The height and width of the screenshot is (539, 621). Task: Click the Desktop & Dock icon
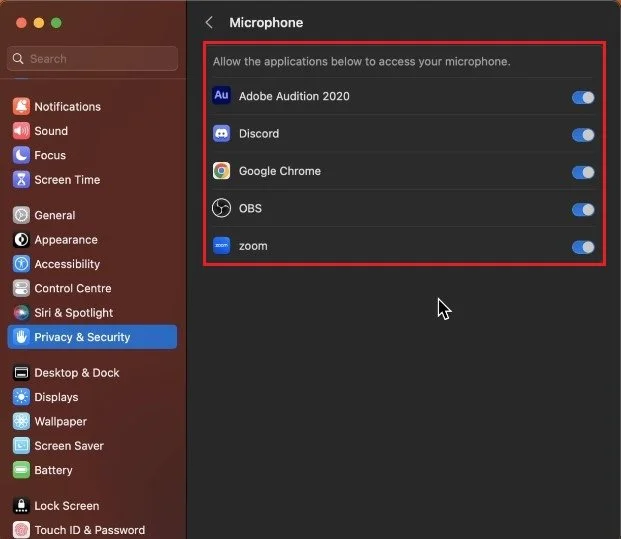pos(21,373)
